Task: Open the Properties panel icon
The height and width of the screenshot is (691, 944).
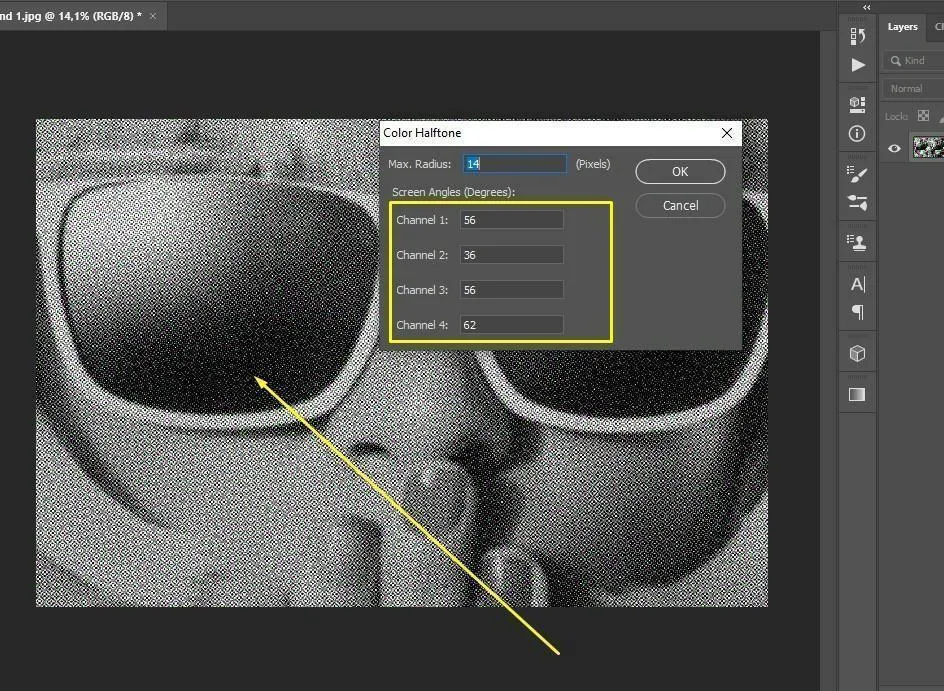Action: coord(857,103)
